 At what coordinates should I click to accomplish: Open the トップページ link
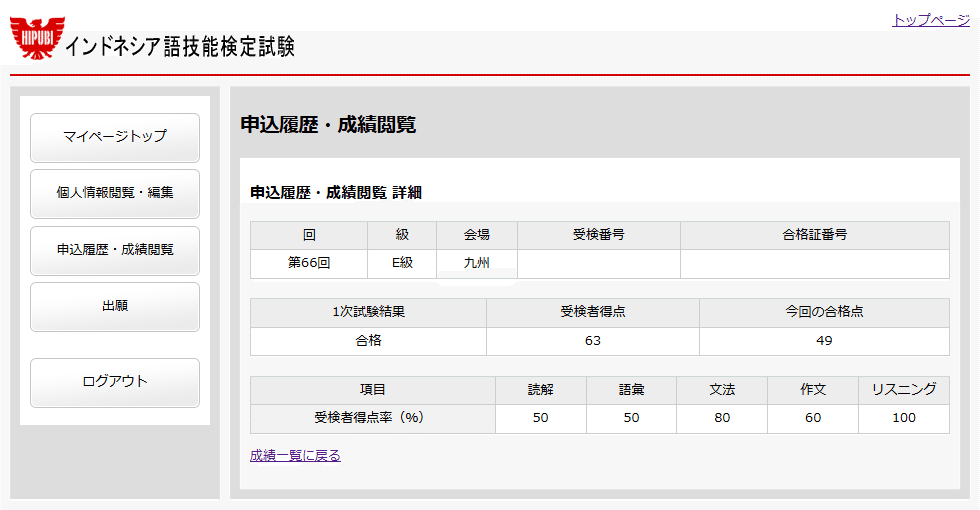931,20
